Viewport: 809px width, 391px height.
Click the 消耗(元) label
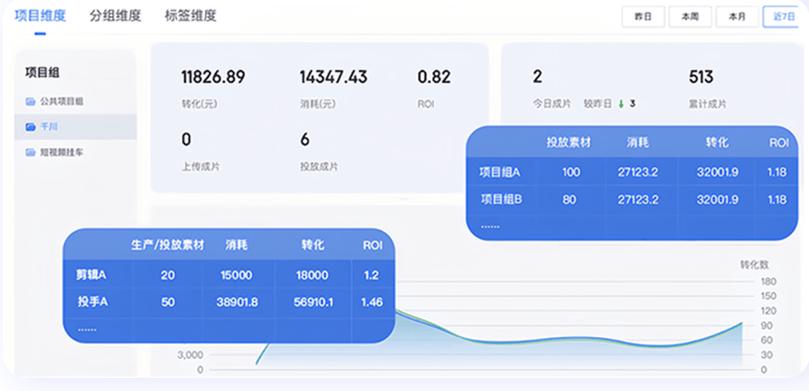(318, 104)
